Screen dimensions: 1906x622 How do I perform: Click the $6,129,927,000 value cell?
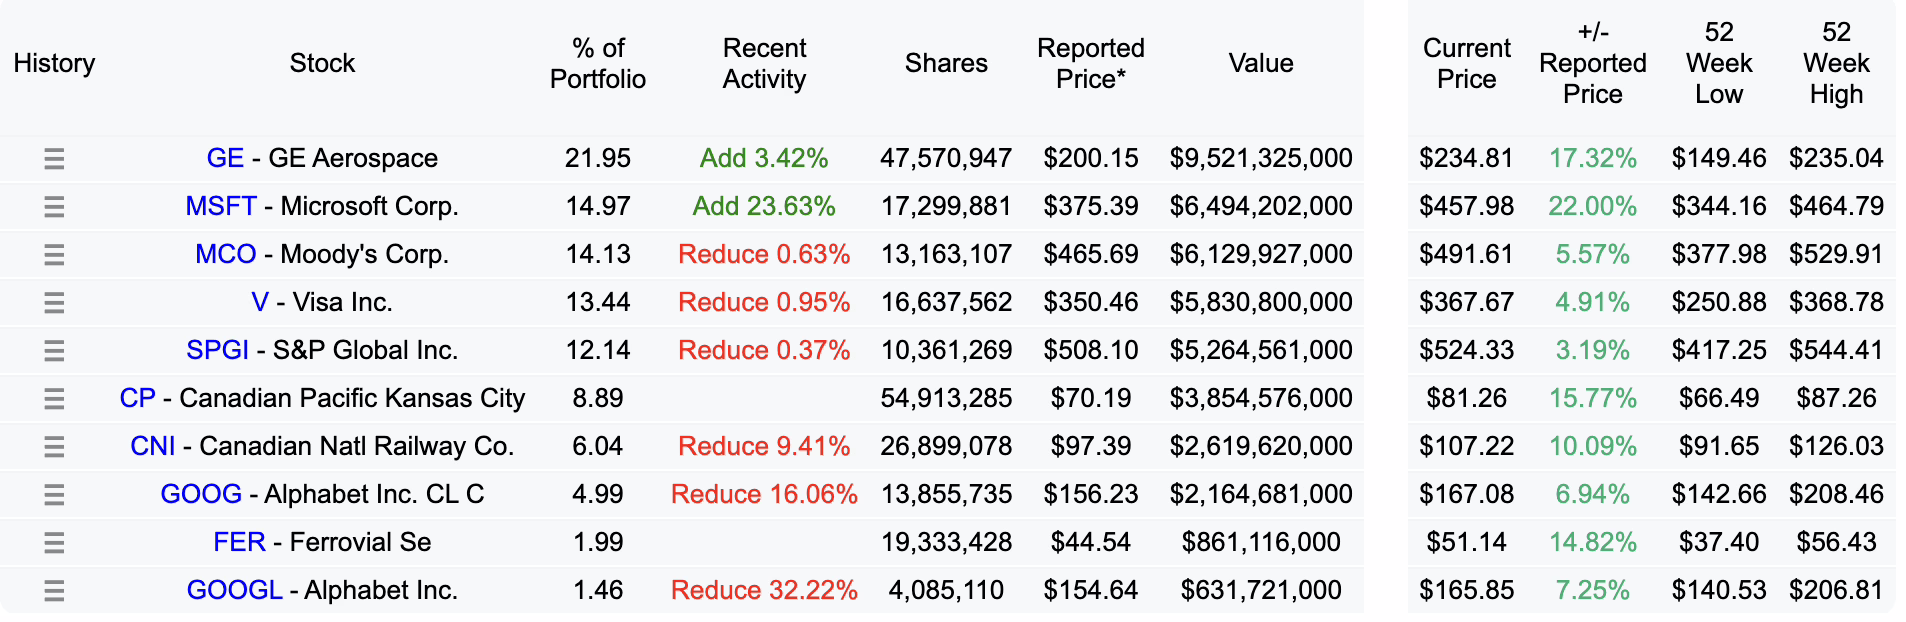pyautogui.click(x=1261, y=254)
